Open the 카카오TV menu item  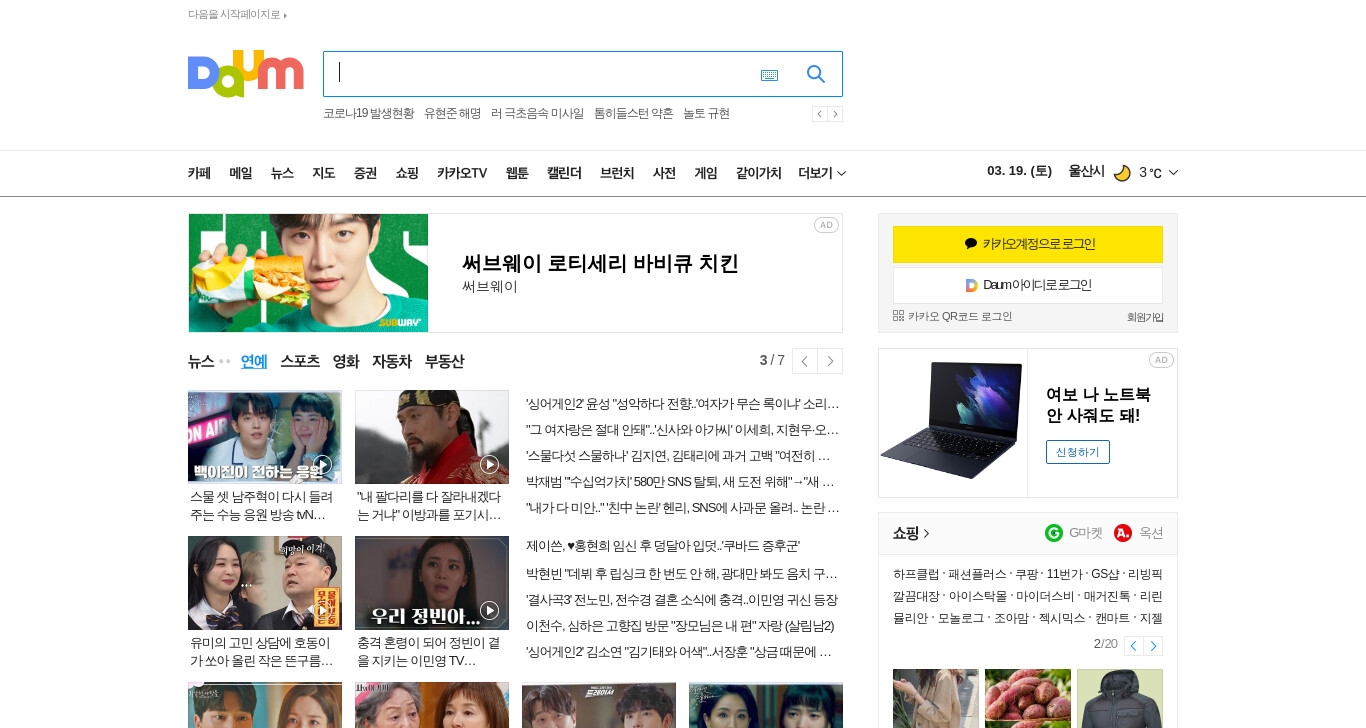[x=462, y=173]
